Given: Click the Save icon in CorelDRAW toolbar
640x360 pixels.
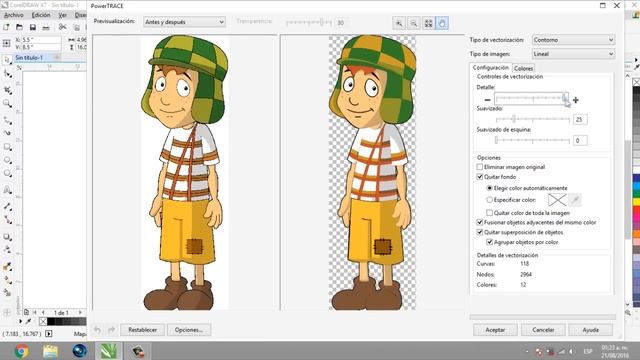Looking at the screenshot, I should tap(33, 27).
